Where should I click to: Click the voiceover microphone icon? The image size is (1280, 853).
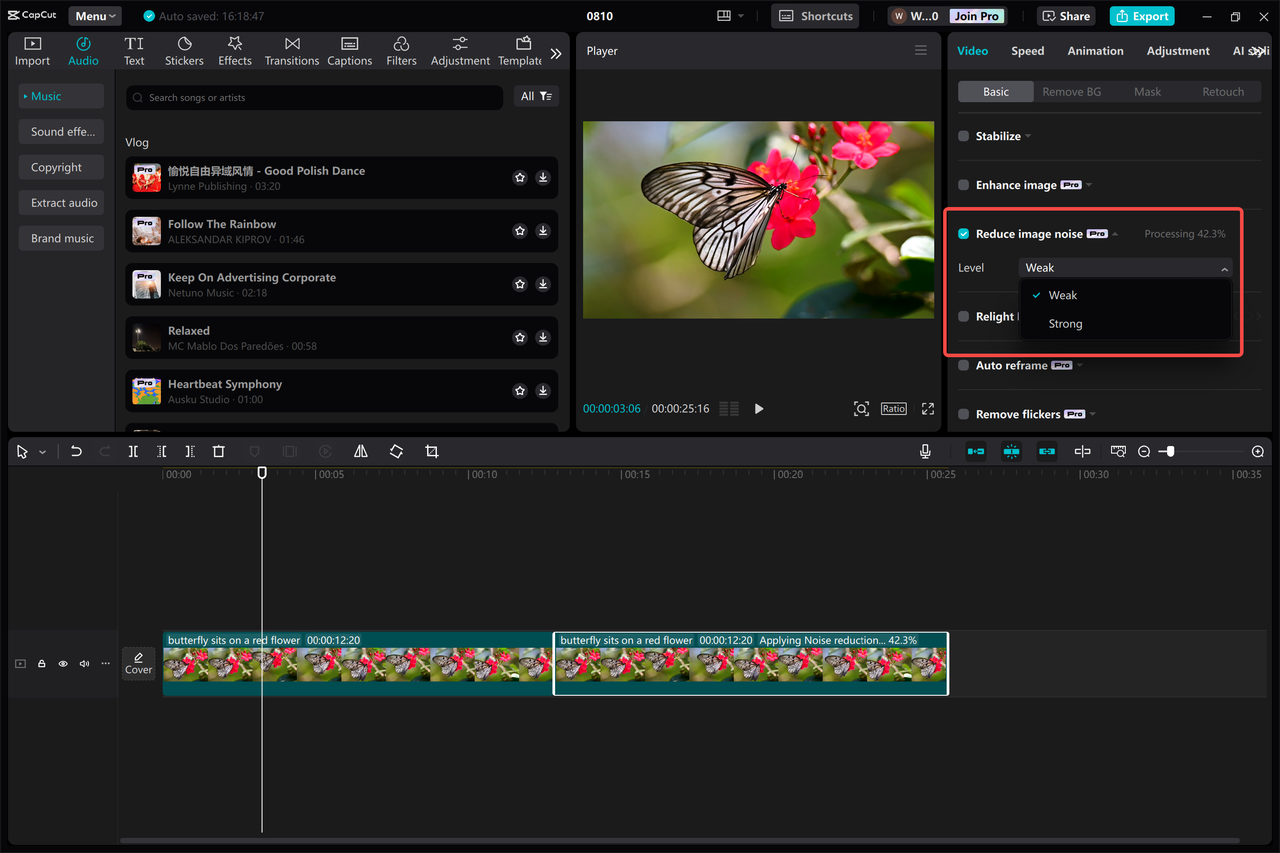924,451
